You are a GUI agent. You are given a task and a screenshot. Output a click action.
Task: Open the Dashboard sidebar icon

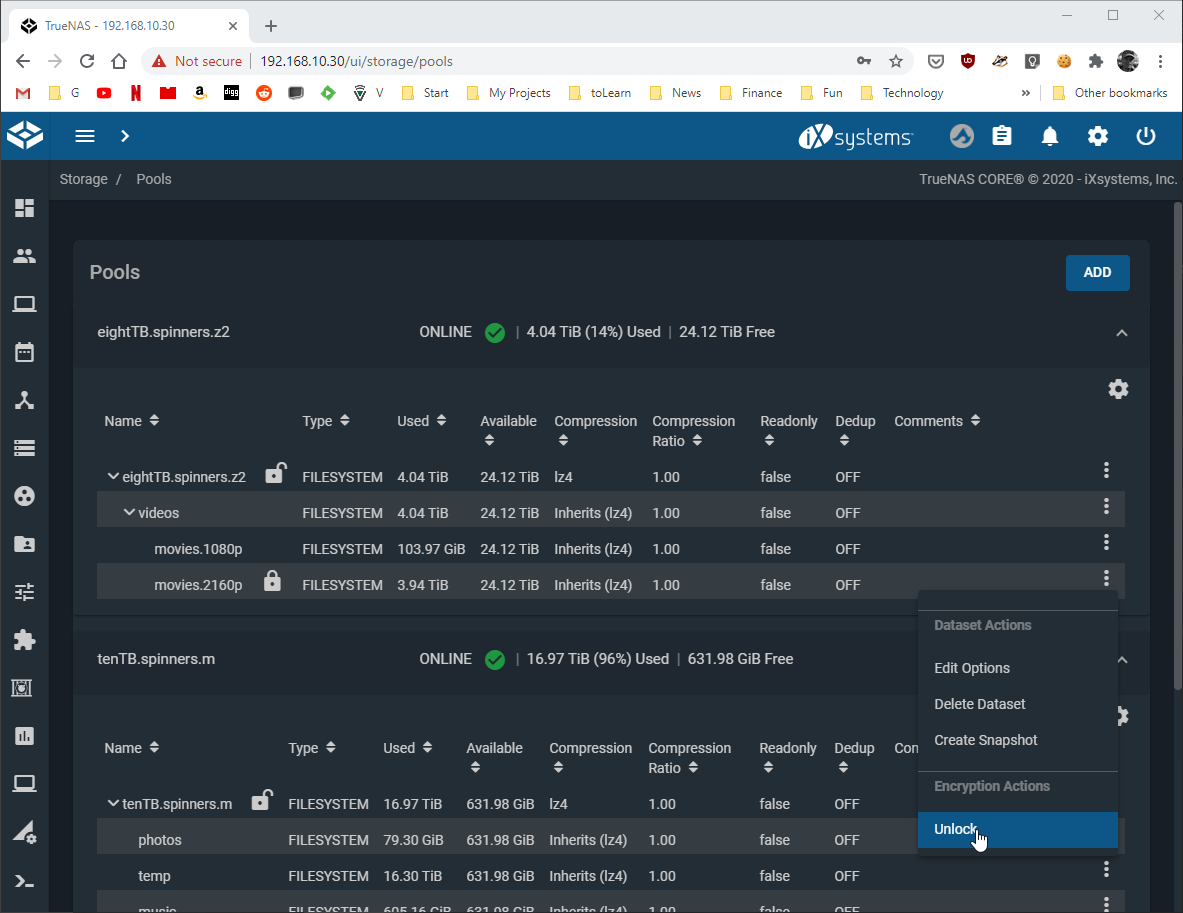coord(24,208)
